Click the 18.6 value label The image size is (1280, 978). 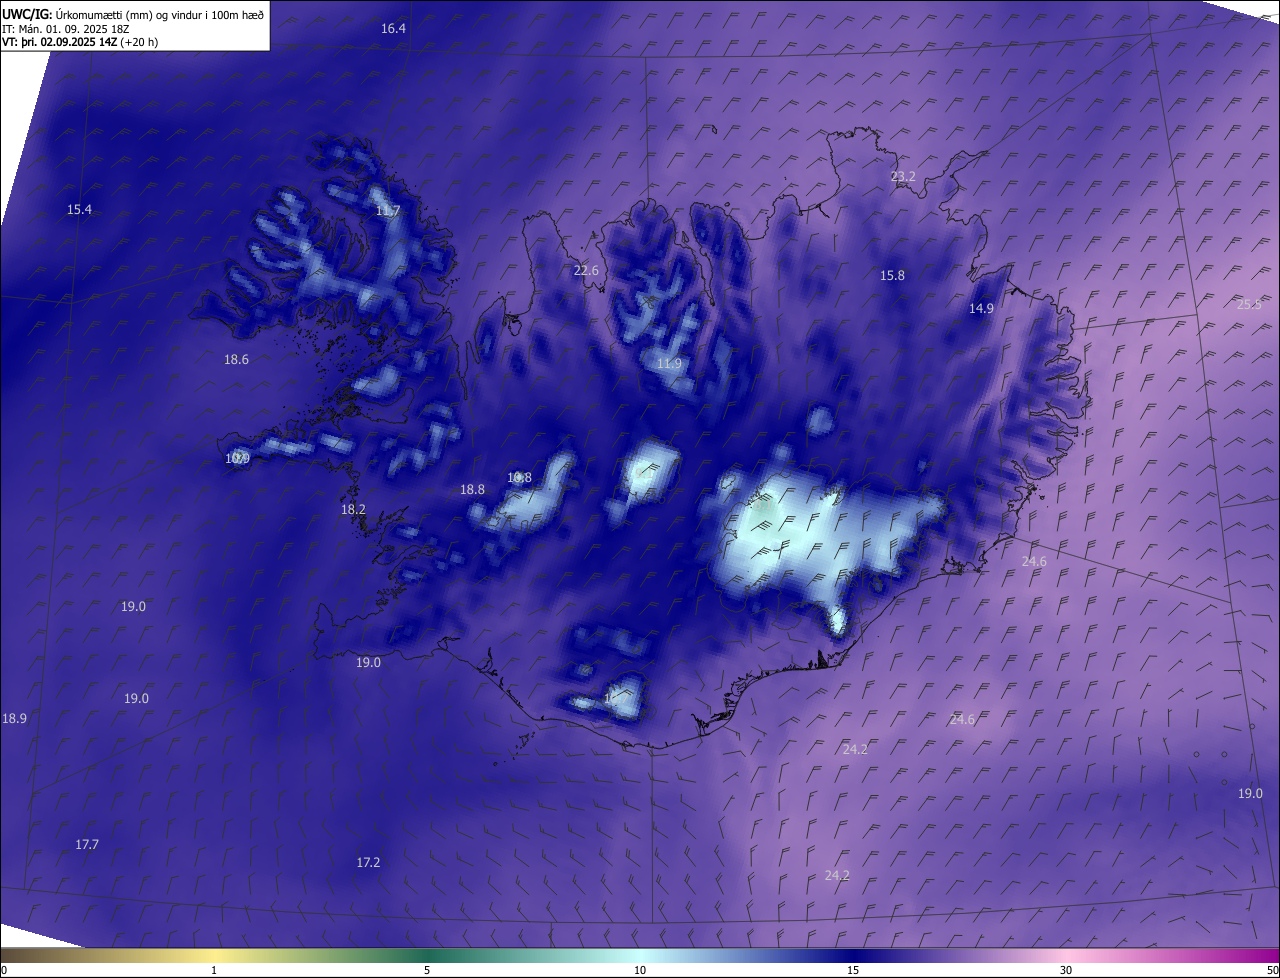pyautogui.click(x=236, y=360)
